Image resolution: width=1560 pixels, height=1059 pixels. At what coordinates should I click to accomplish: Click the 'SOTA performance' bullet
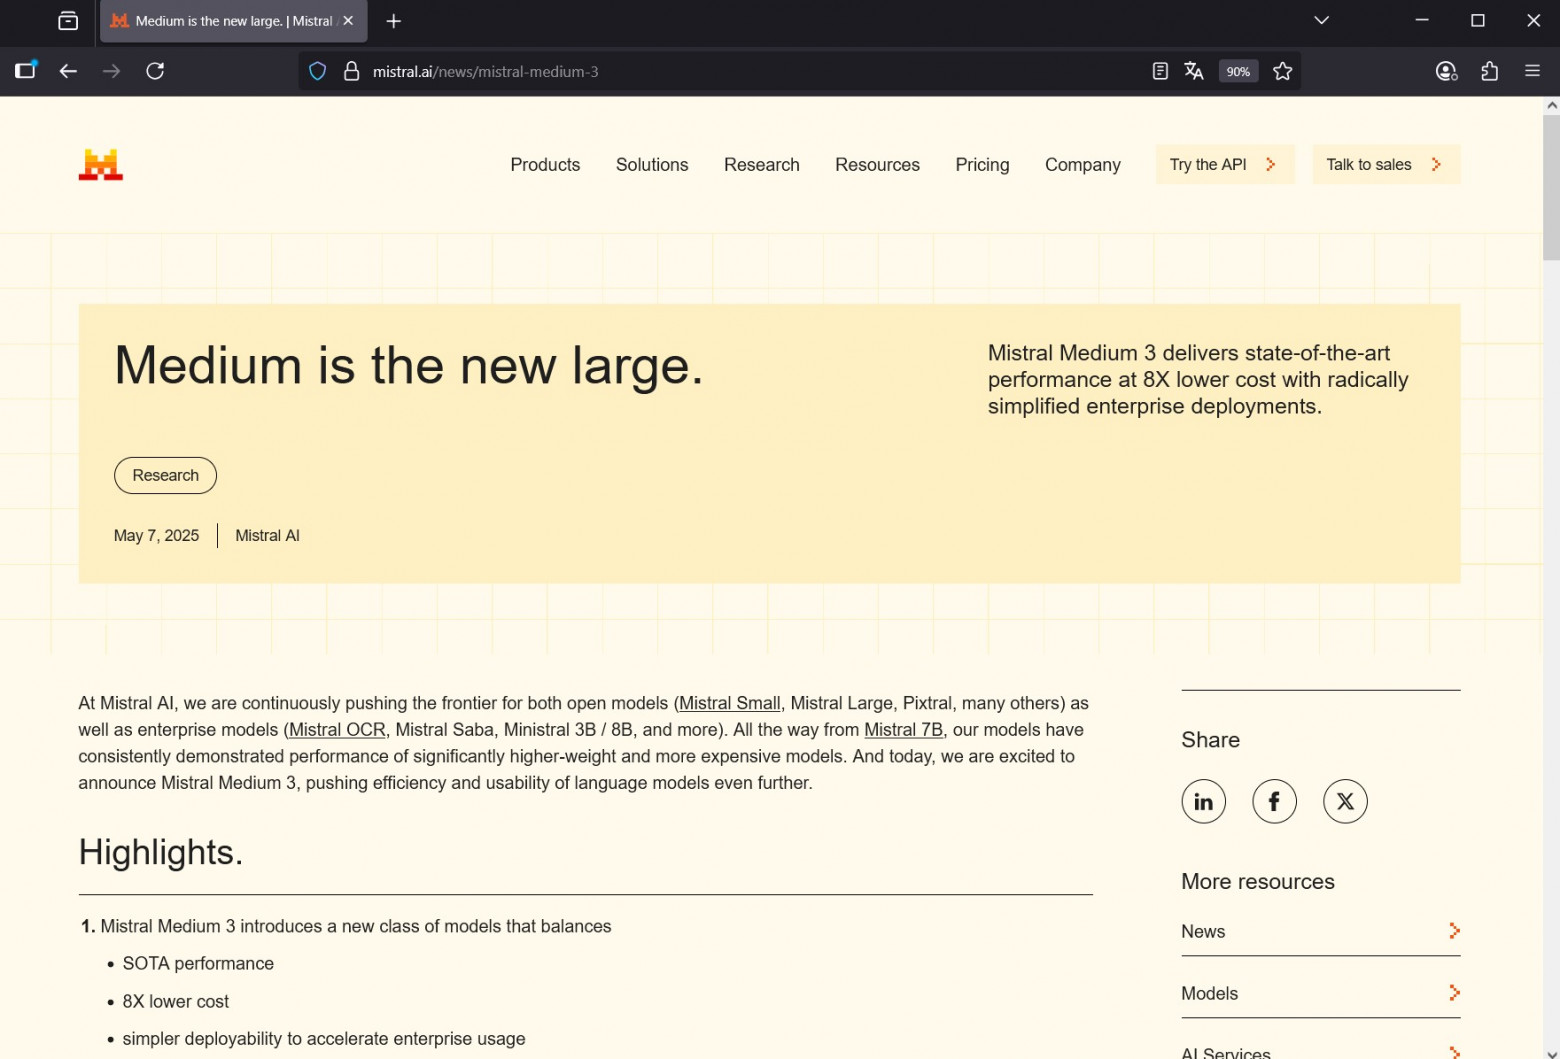[x=198, y=964]
